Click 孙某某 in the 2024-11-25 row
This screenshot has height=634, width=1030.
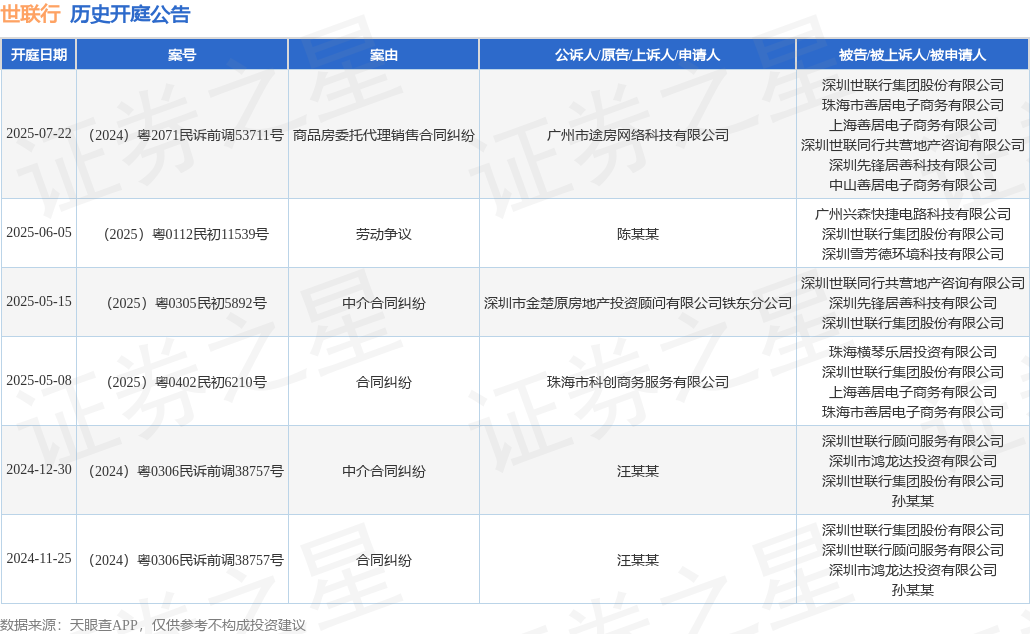tap(913, 591)
